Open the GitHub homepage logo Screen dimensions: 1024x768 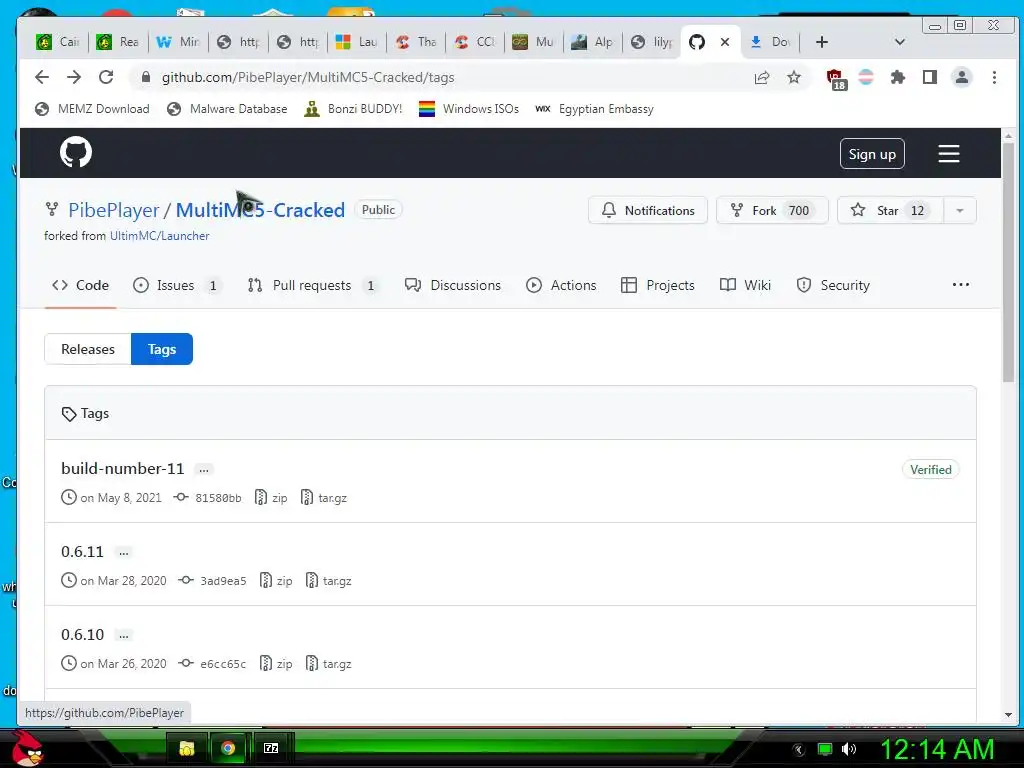point(76,153)
